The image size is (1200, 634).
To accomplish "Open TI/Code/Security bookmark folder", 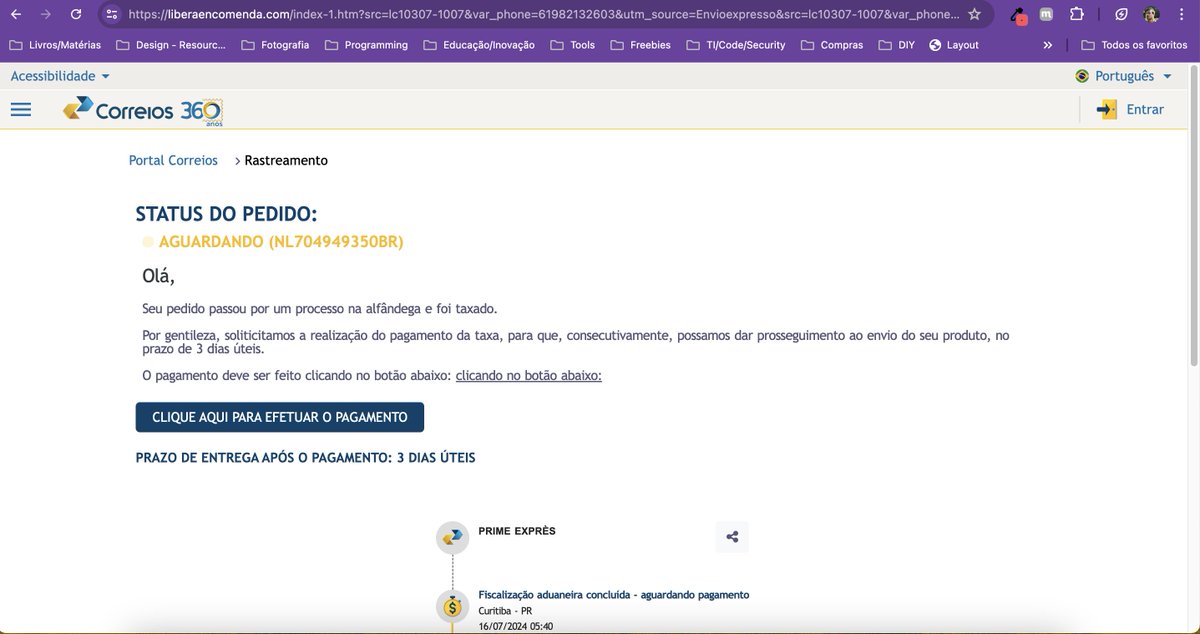I will (x=735, y=45).
